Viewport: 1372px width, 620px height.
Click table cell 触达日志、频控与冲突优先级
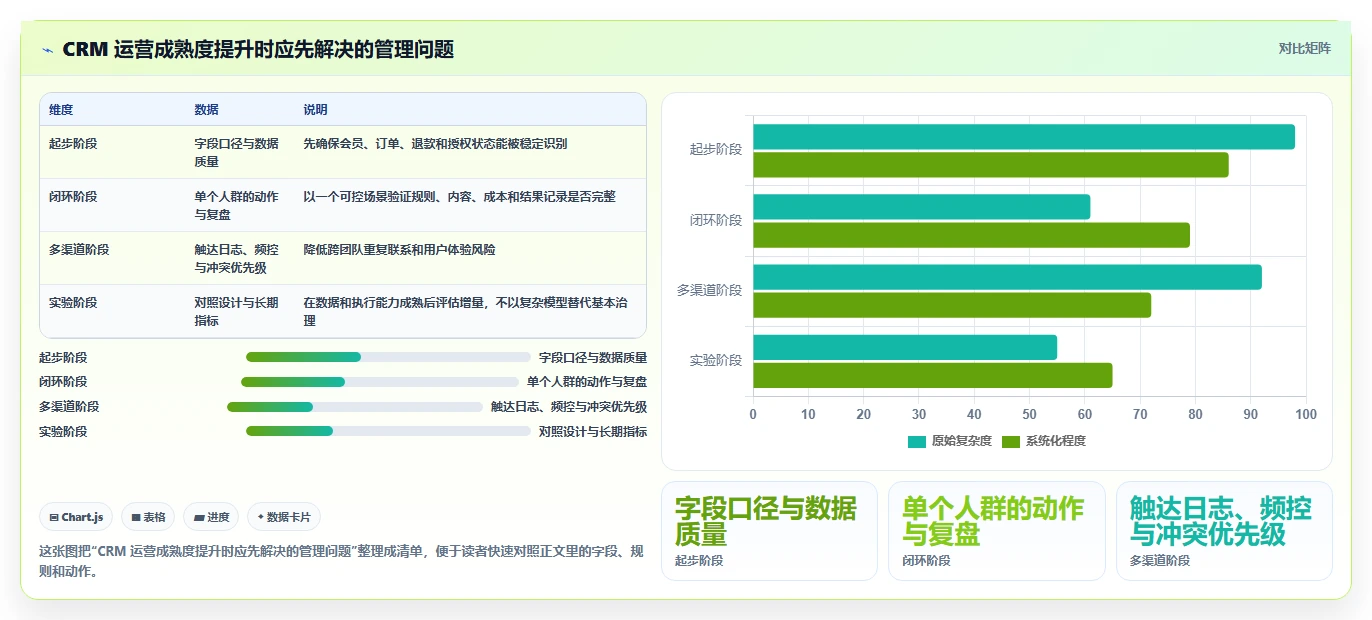click(237, 258)
